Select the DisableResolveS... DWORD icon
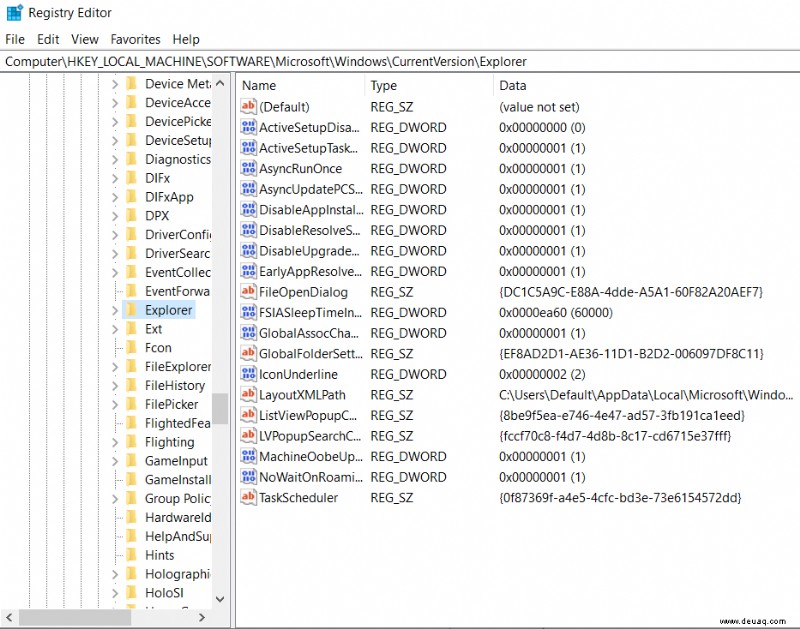Screen dimensions: 800x629 [x=248, y=230]
